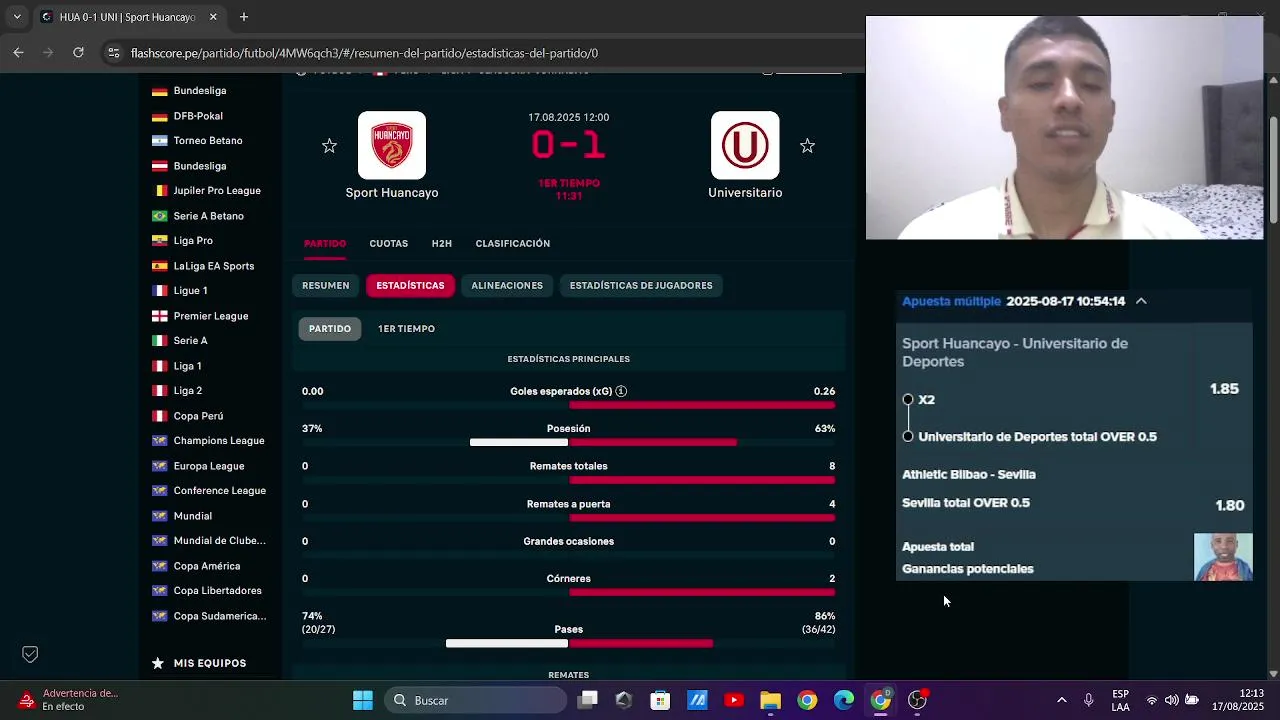Viewport: 1280px width, 720px height.
Task: Open the browser tab search dropdown
Action: (17, 17)
